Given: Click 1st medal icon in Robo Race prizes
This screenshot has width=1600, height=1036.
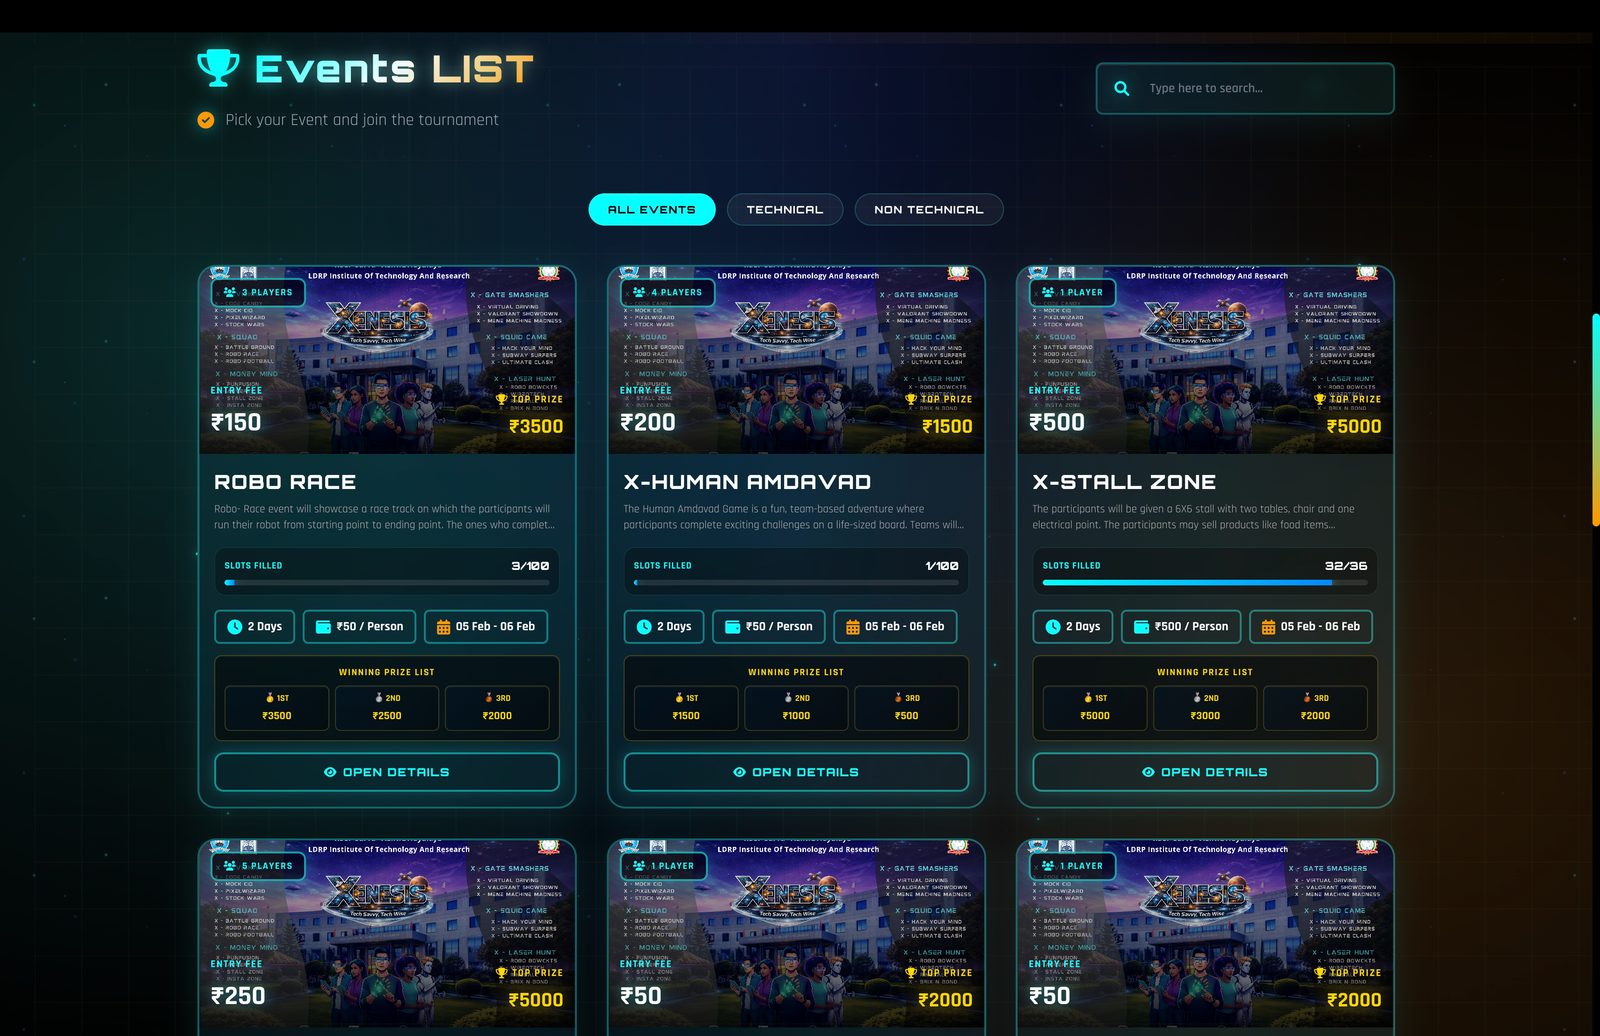Looking at the screenshot, I should (270, 698).
